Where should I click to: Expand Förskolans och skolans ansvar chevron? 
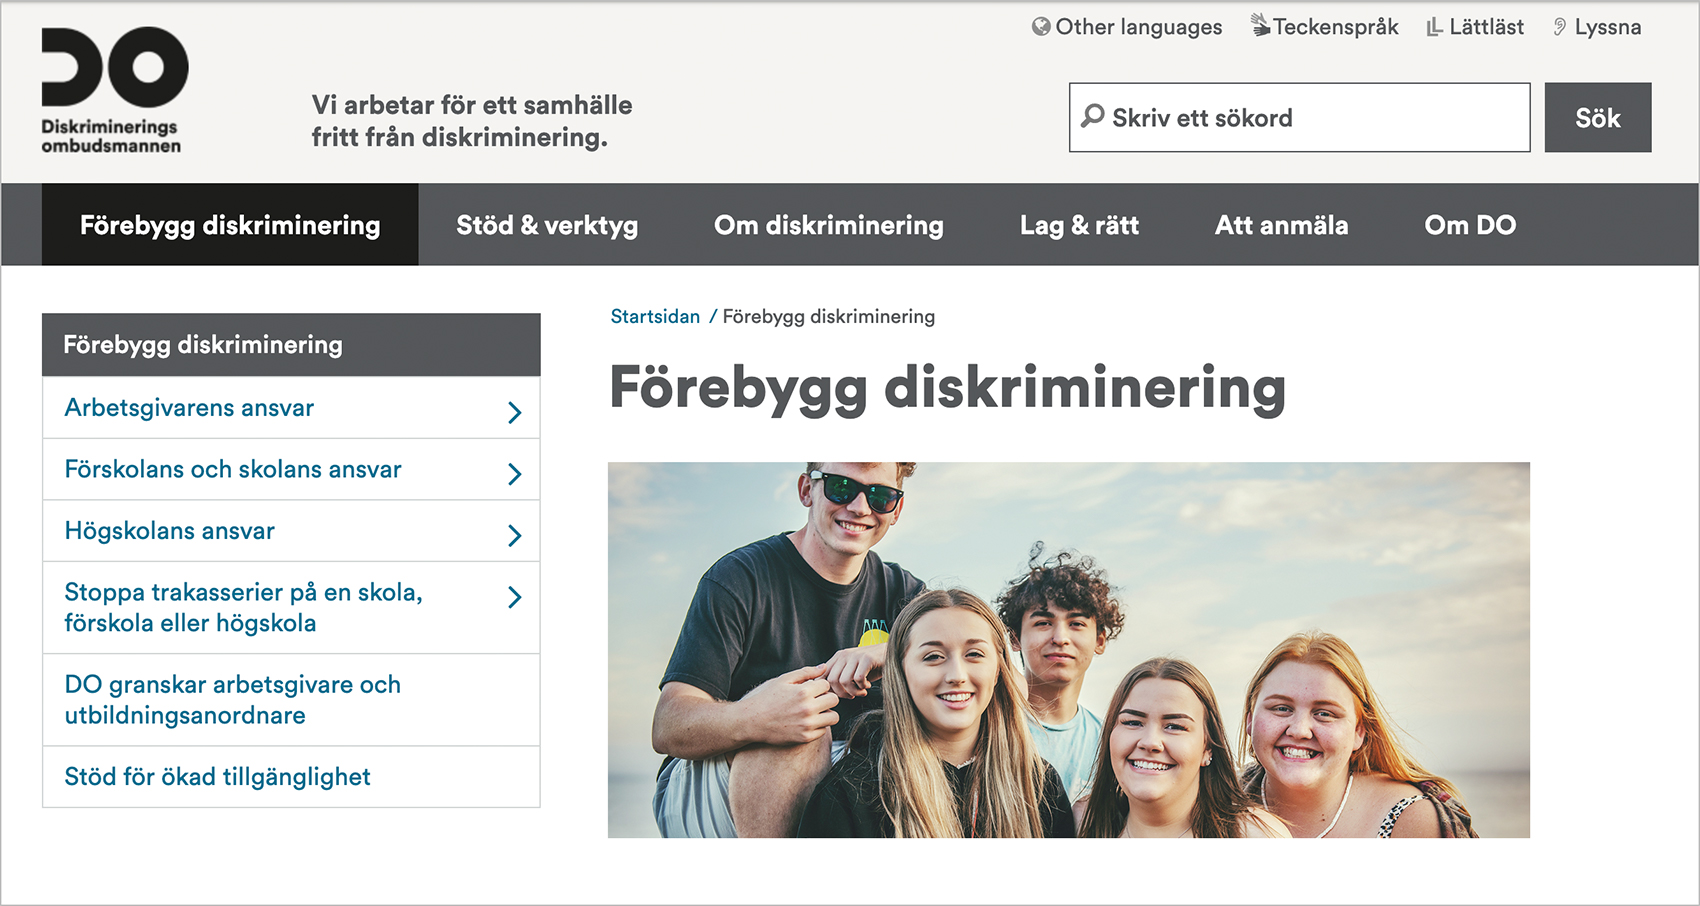coord(514,473)
